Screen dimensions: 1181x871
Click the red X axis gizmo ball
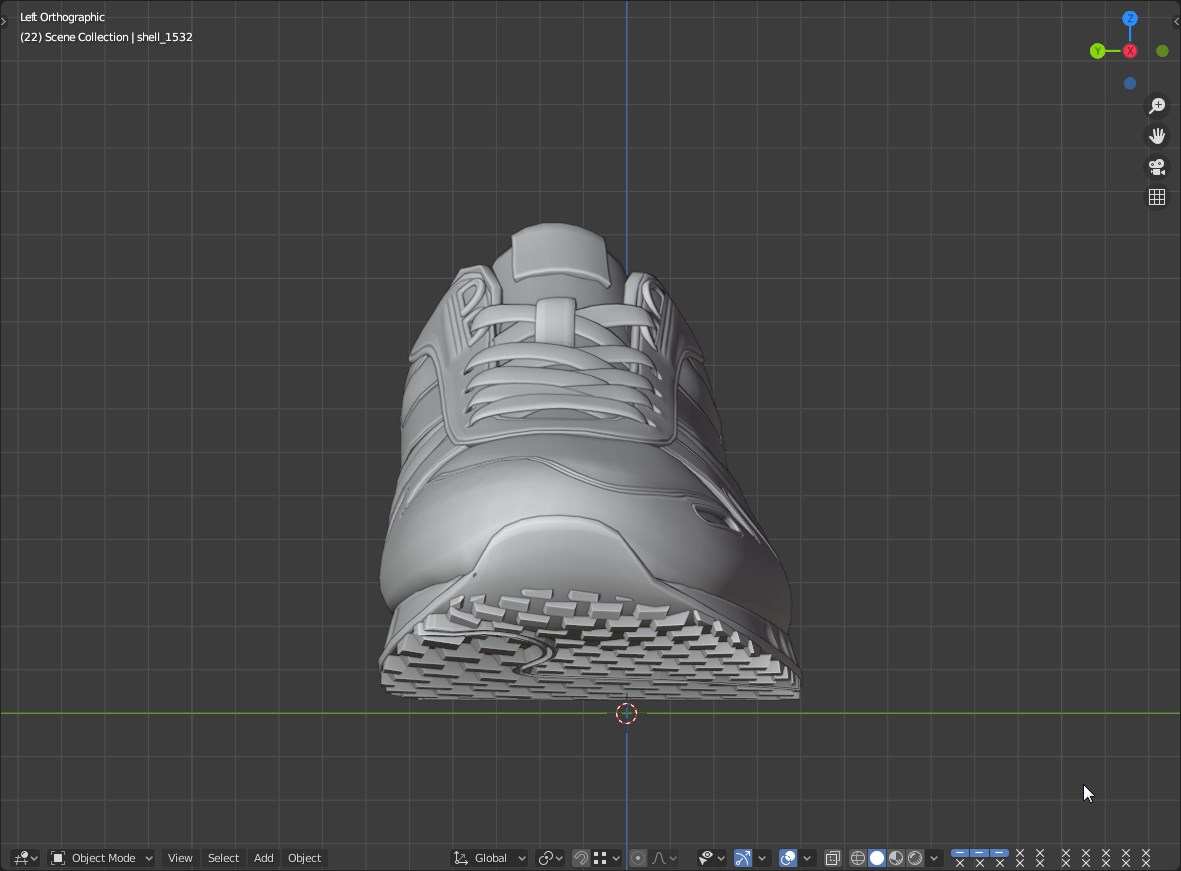click(1130, 51)
